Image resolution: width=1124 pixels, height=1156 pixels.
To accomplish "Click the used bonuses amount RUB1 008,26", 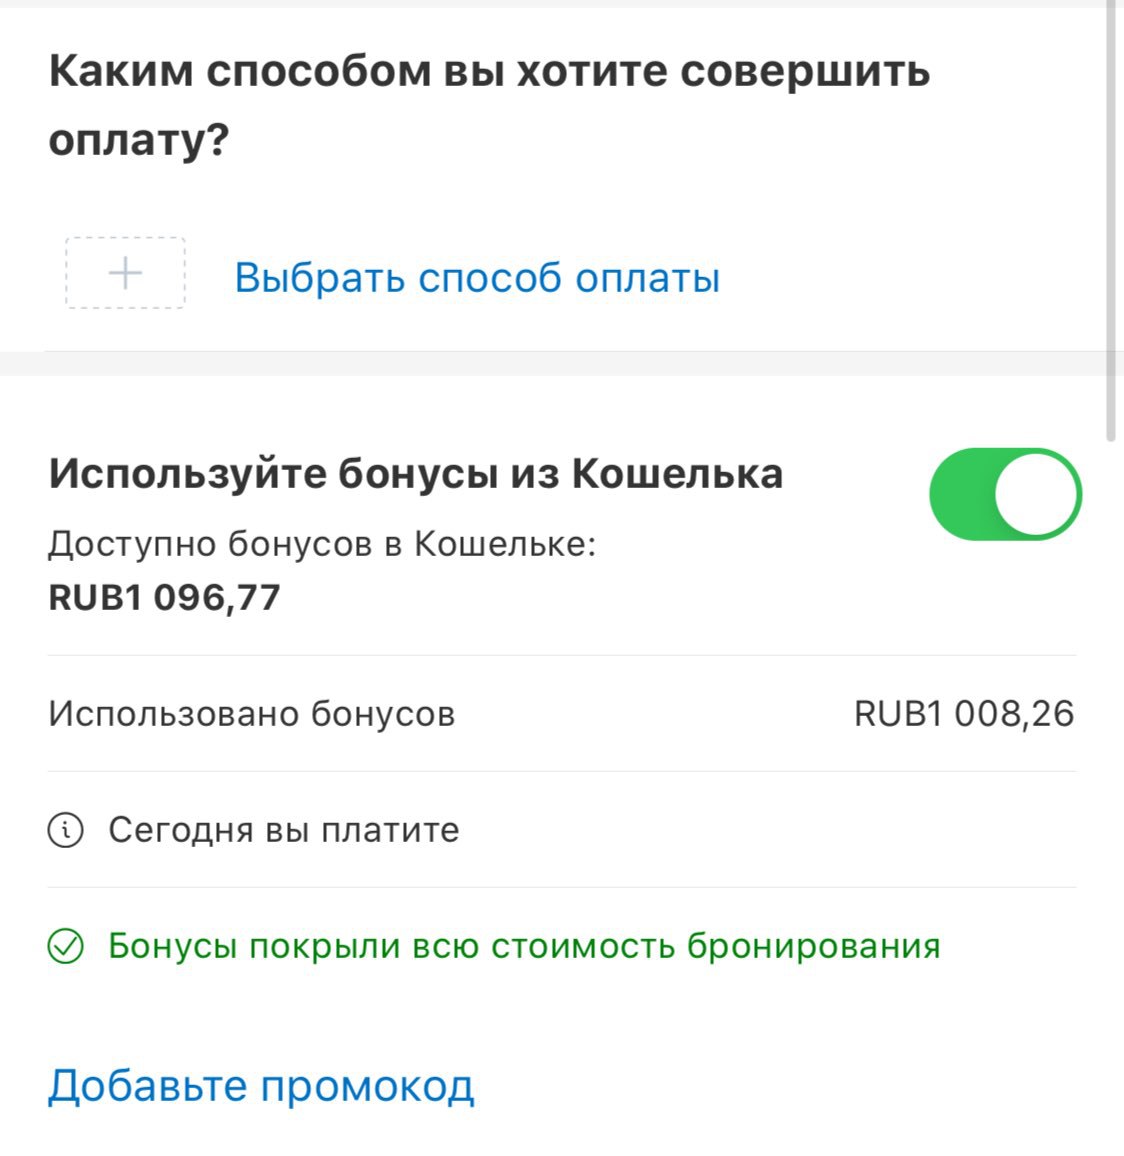I will coord(964,714).
